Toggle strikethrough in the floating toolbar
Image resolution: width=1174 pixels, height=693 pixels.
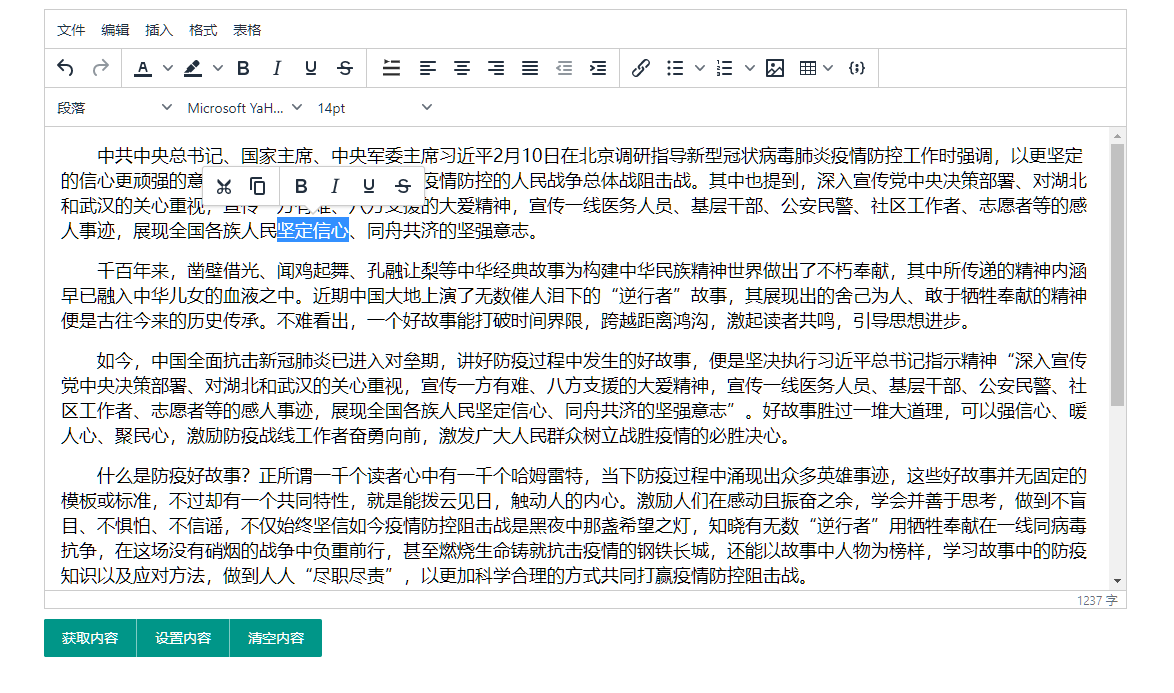[x=403, y=186]
